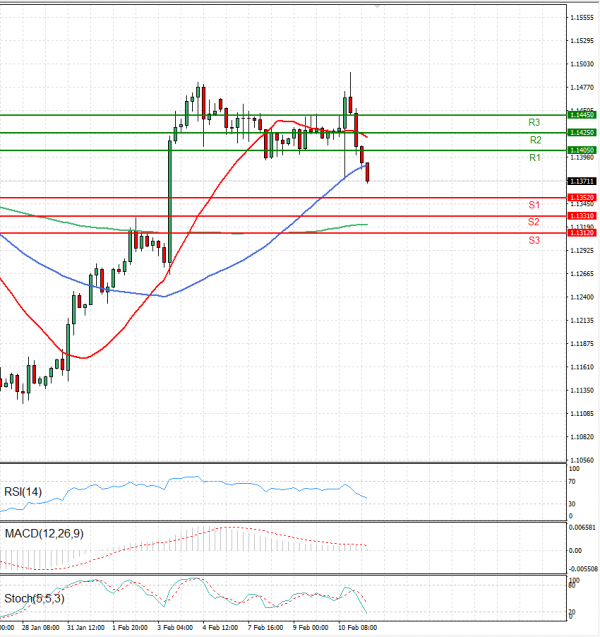Select the 1.13120 red price tag
This screenshot has height=637, width=600.
[x=582, y=233]
